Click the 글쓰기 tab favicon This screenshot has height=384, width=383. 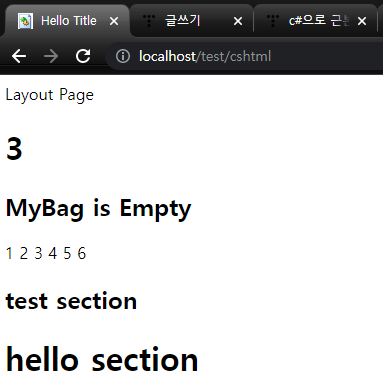click(x=149, y=21)
